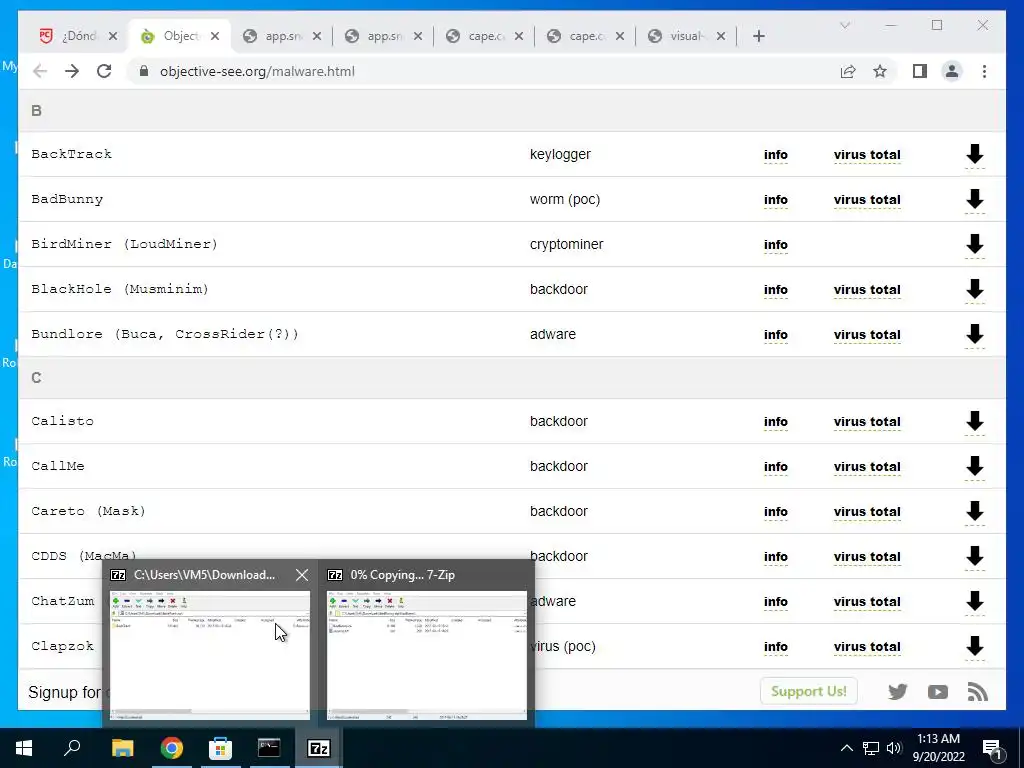Reload the page
This screenshot has height=768, width=1024.
pyautogui.click(x=104, y=71)
